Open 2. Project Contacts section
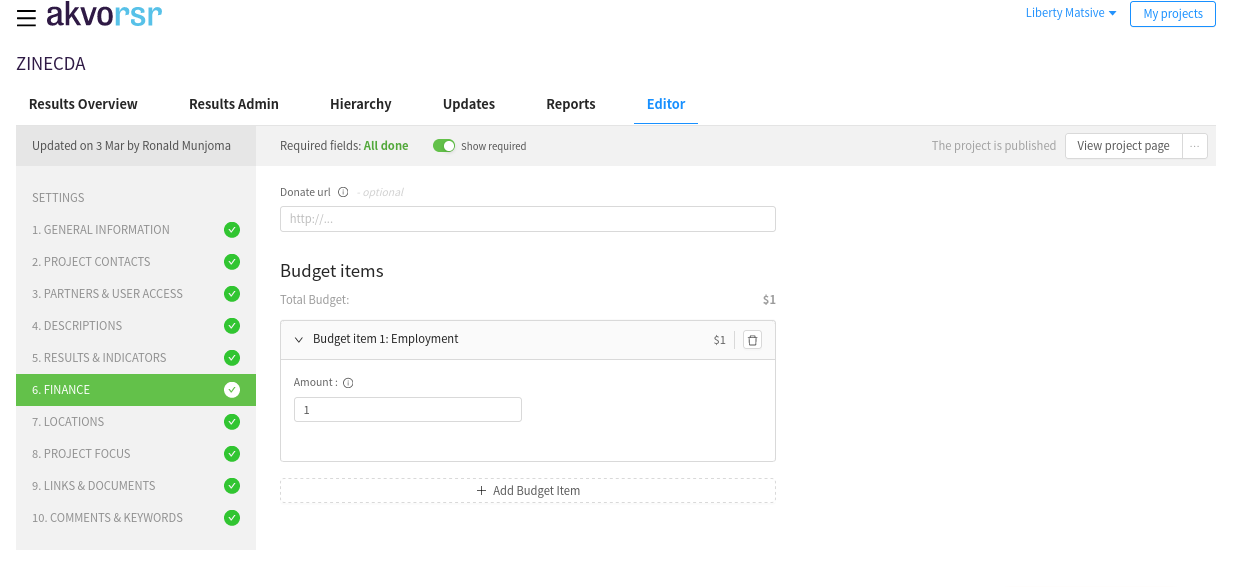Screen dimensions: 1255x587 136,262
